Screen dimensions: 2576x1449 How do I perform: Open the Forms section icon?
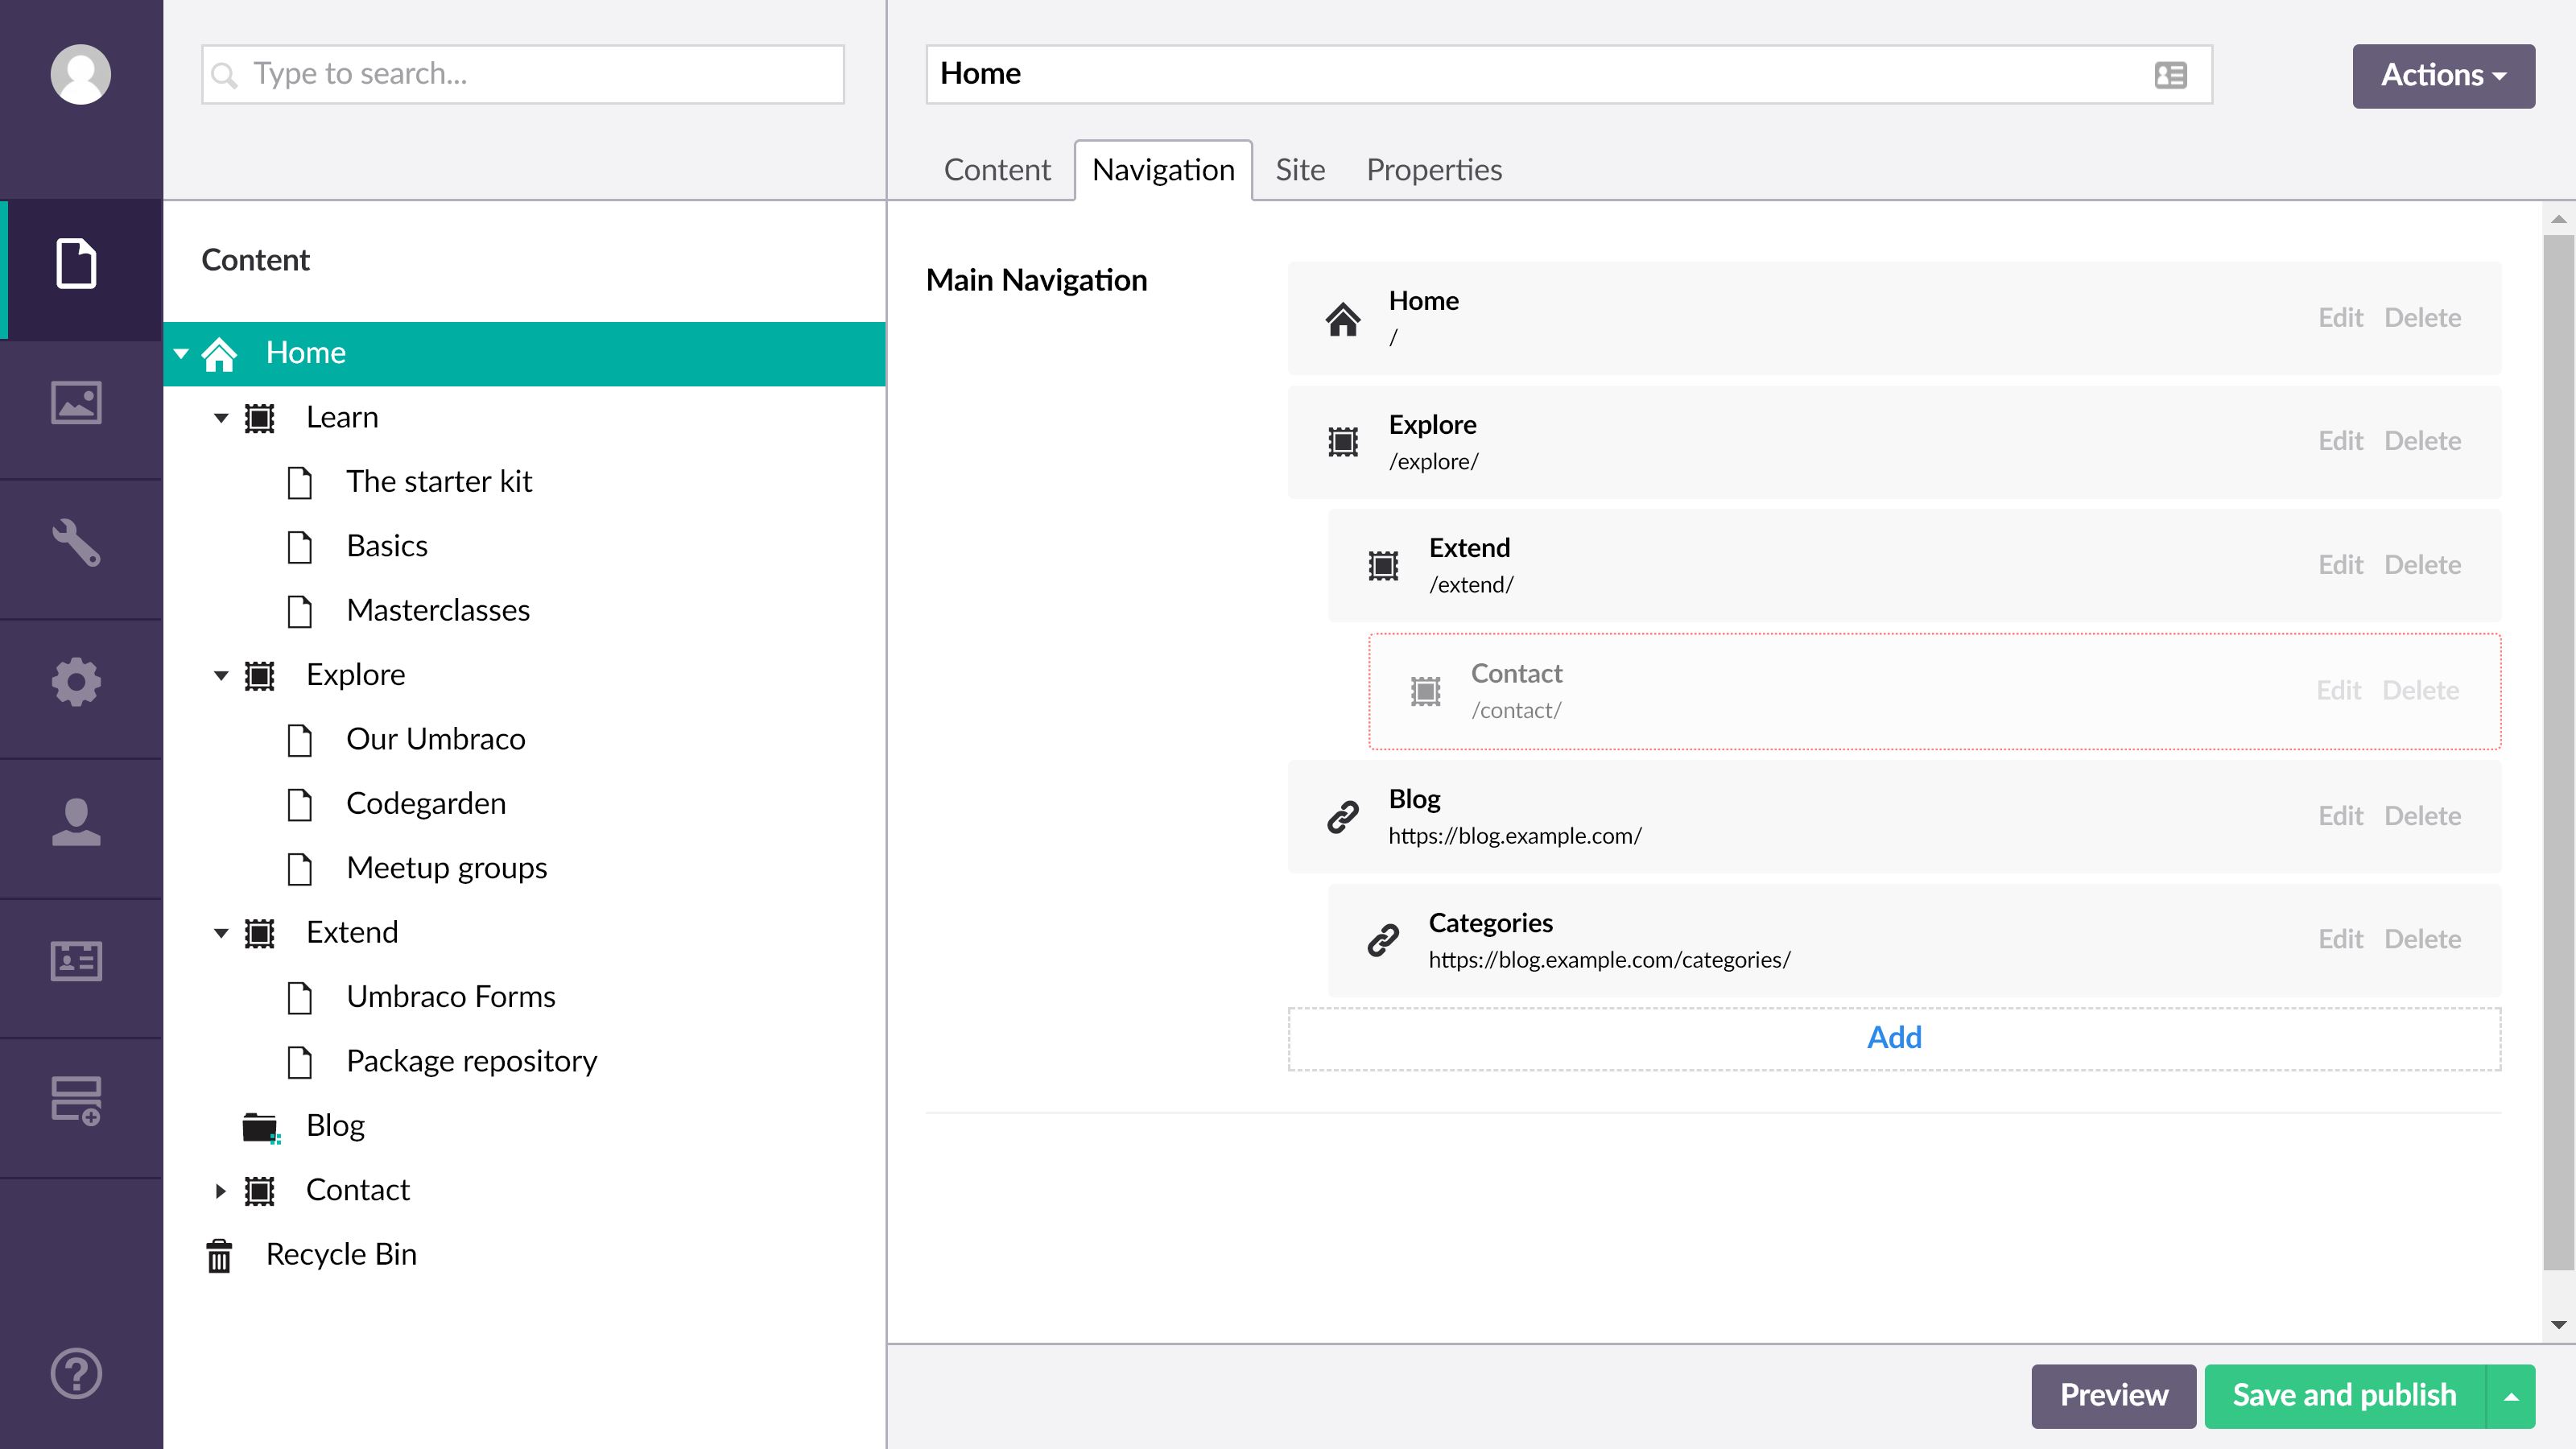coord(77,1100)
